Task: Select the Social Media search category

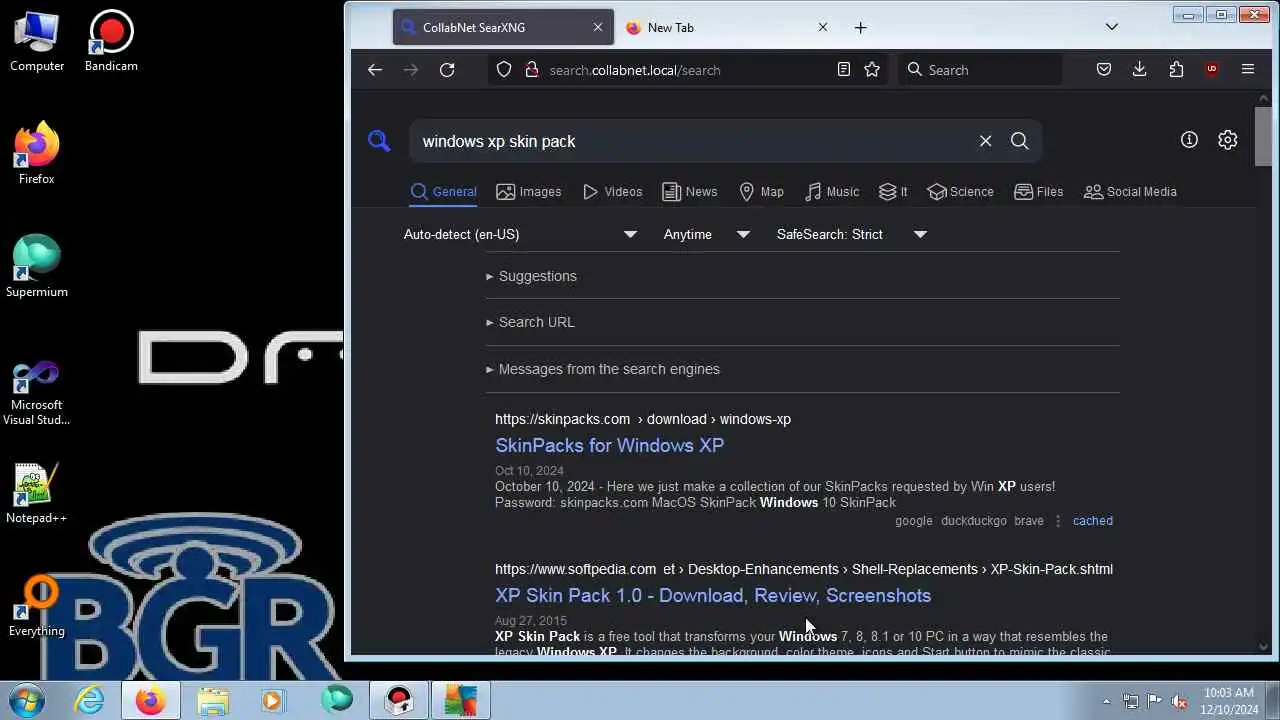Action: 1130,192
